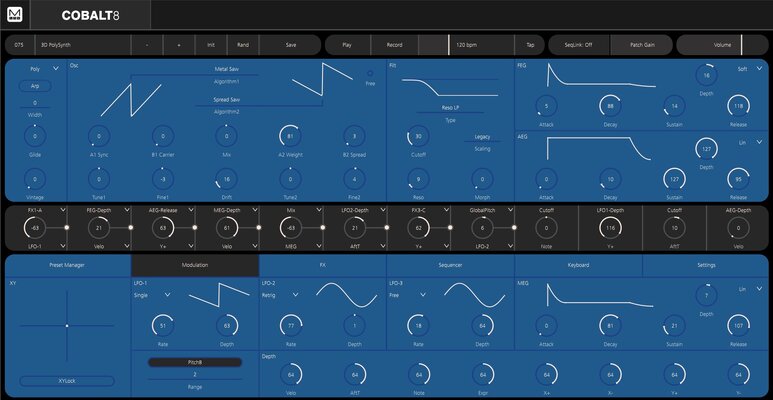Toggle the XYLock button
Screen dimensions: 773x400
pyautogui.click(x=67, y=381)
